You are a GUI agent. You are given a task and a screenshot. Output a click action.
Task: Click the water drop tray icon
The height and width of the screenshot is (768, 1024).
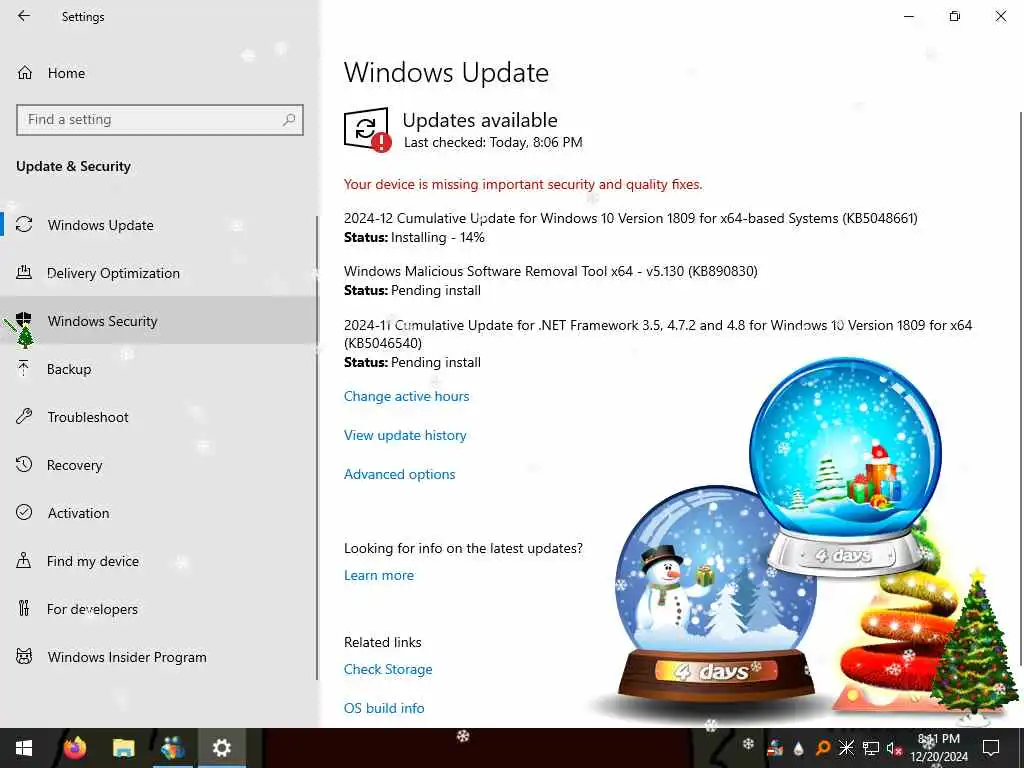[x=798, y=748]
